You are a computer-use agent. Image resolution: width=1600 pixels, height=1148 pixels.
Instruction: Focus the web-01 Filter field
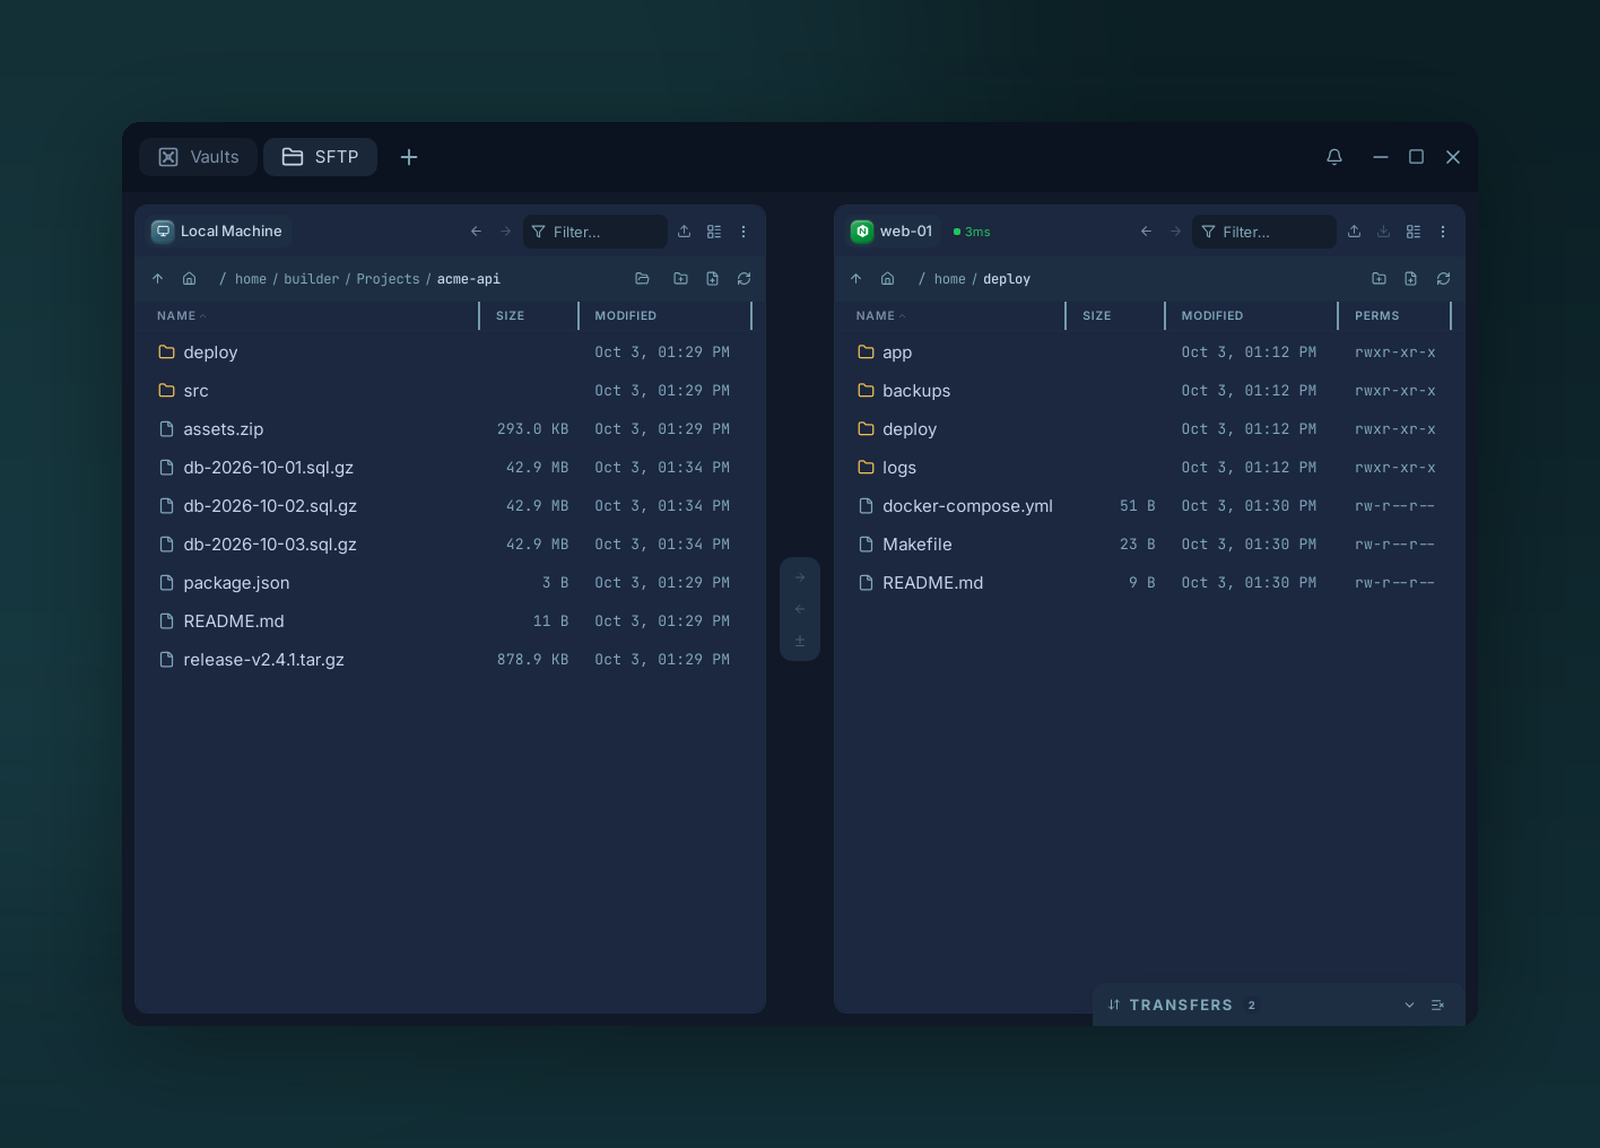point(1264,231)
